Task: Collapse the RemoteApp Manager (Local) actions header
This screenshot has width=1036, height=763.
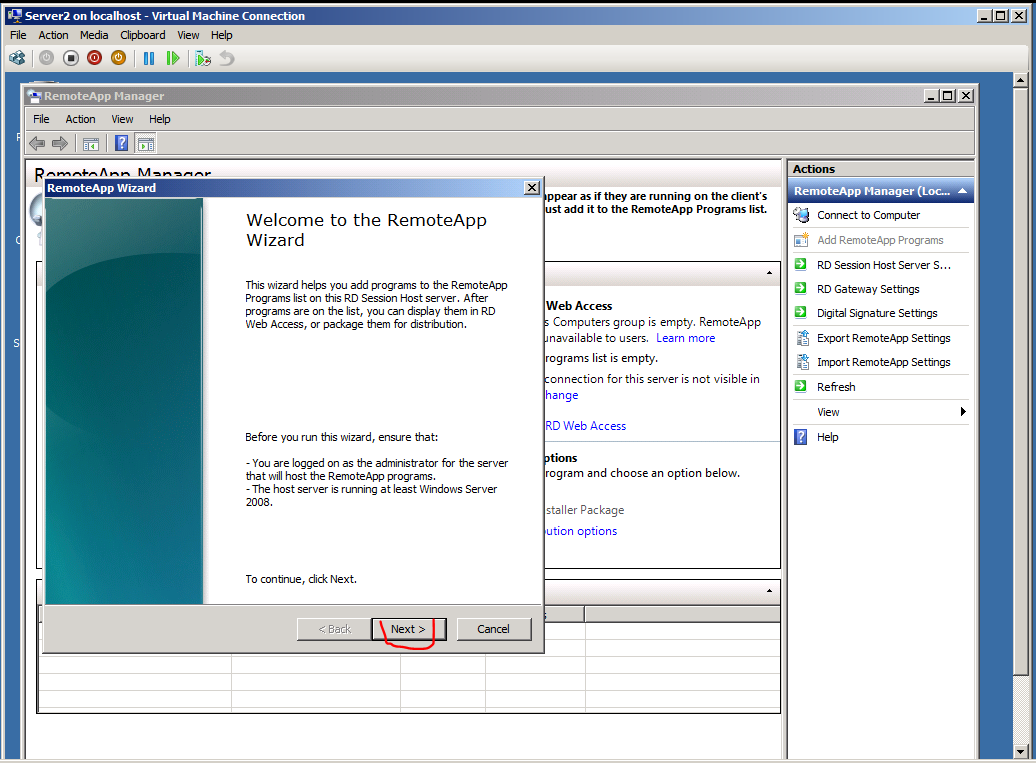Action: (x=962, y=191)
